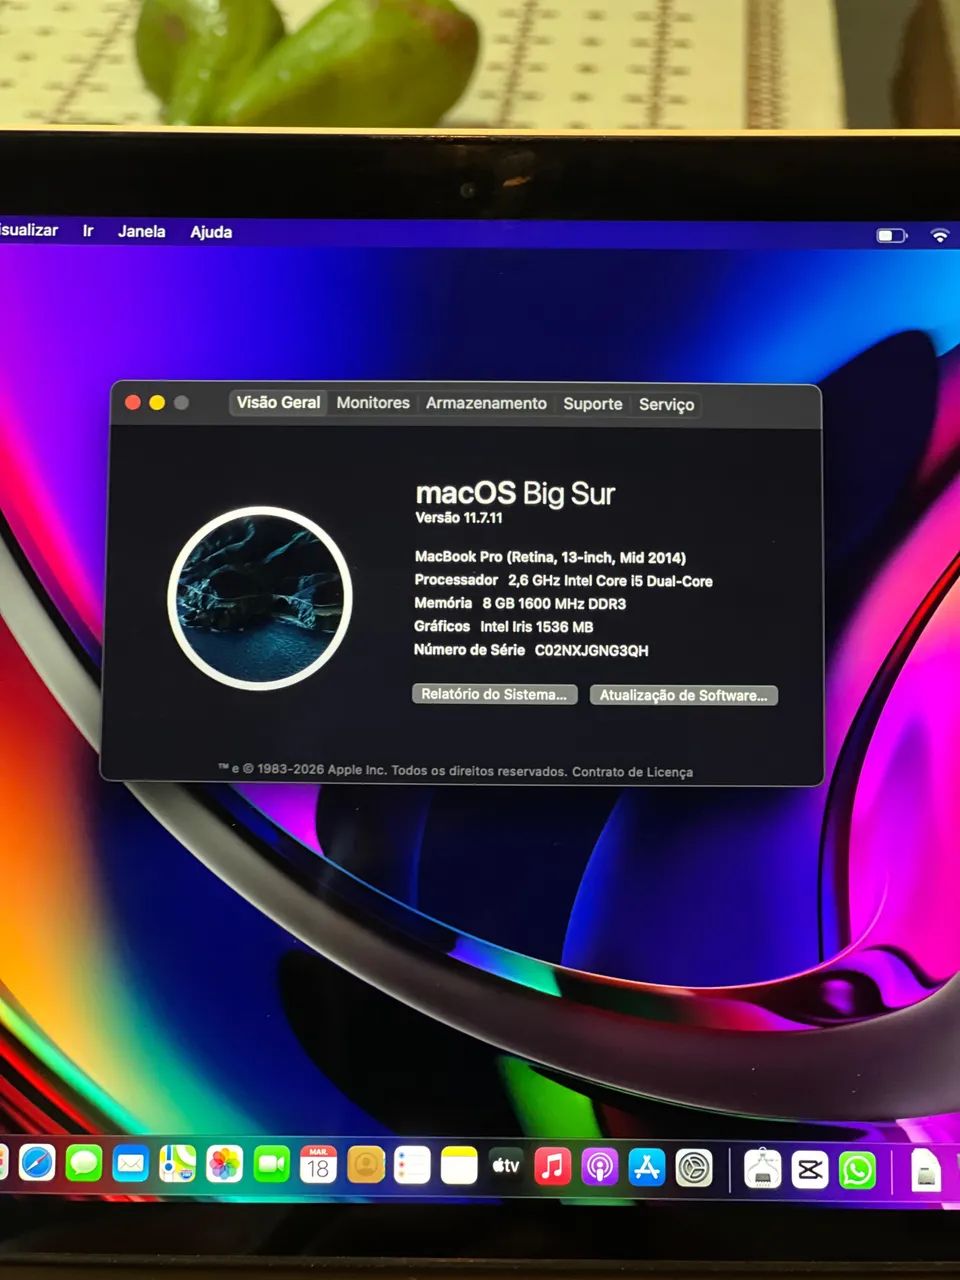The width and height of the screenshot is (960, 1280).
Task: Open FaceTime in the dock
Action: tap(272, 1164)
